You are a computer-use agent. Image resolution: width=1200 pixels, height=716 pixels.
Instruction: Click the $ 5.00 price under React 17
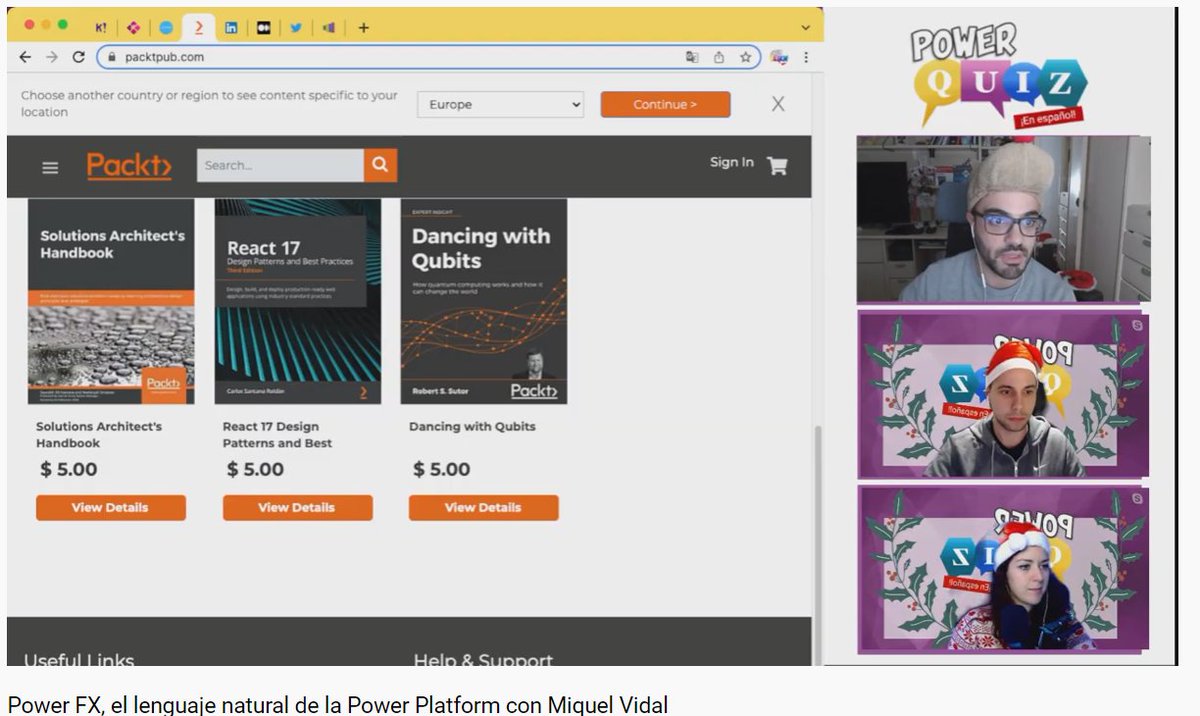click(255, 469)
